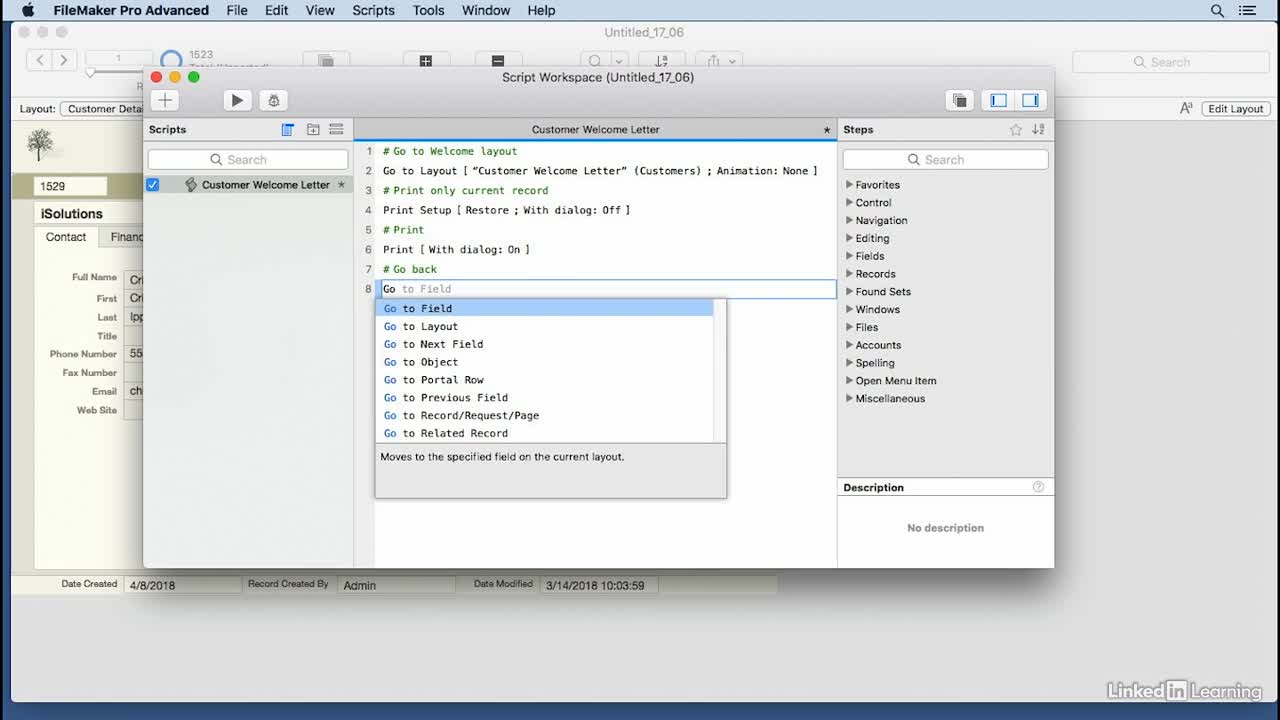Click the Description help question mark icon
Image resolution: width=1280 pixels, height=720 pixels.
coord(1038,487)
